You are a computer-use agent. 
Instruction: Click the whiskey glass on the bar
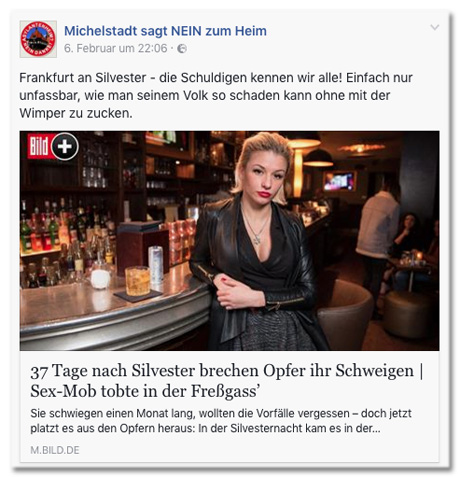click(x=137, y=281)
